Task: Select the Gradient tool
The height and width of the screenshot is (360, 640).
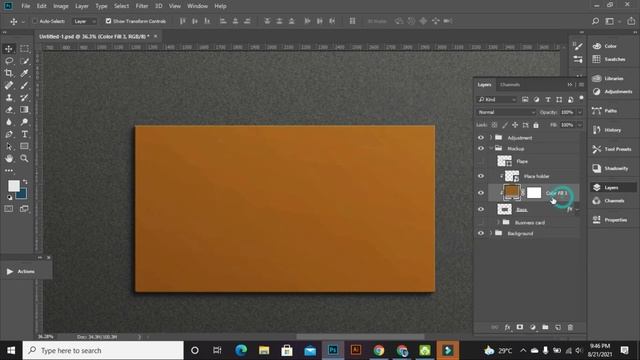Action: [x=24, y=110]
